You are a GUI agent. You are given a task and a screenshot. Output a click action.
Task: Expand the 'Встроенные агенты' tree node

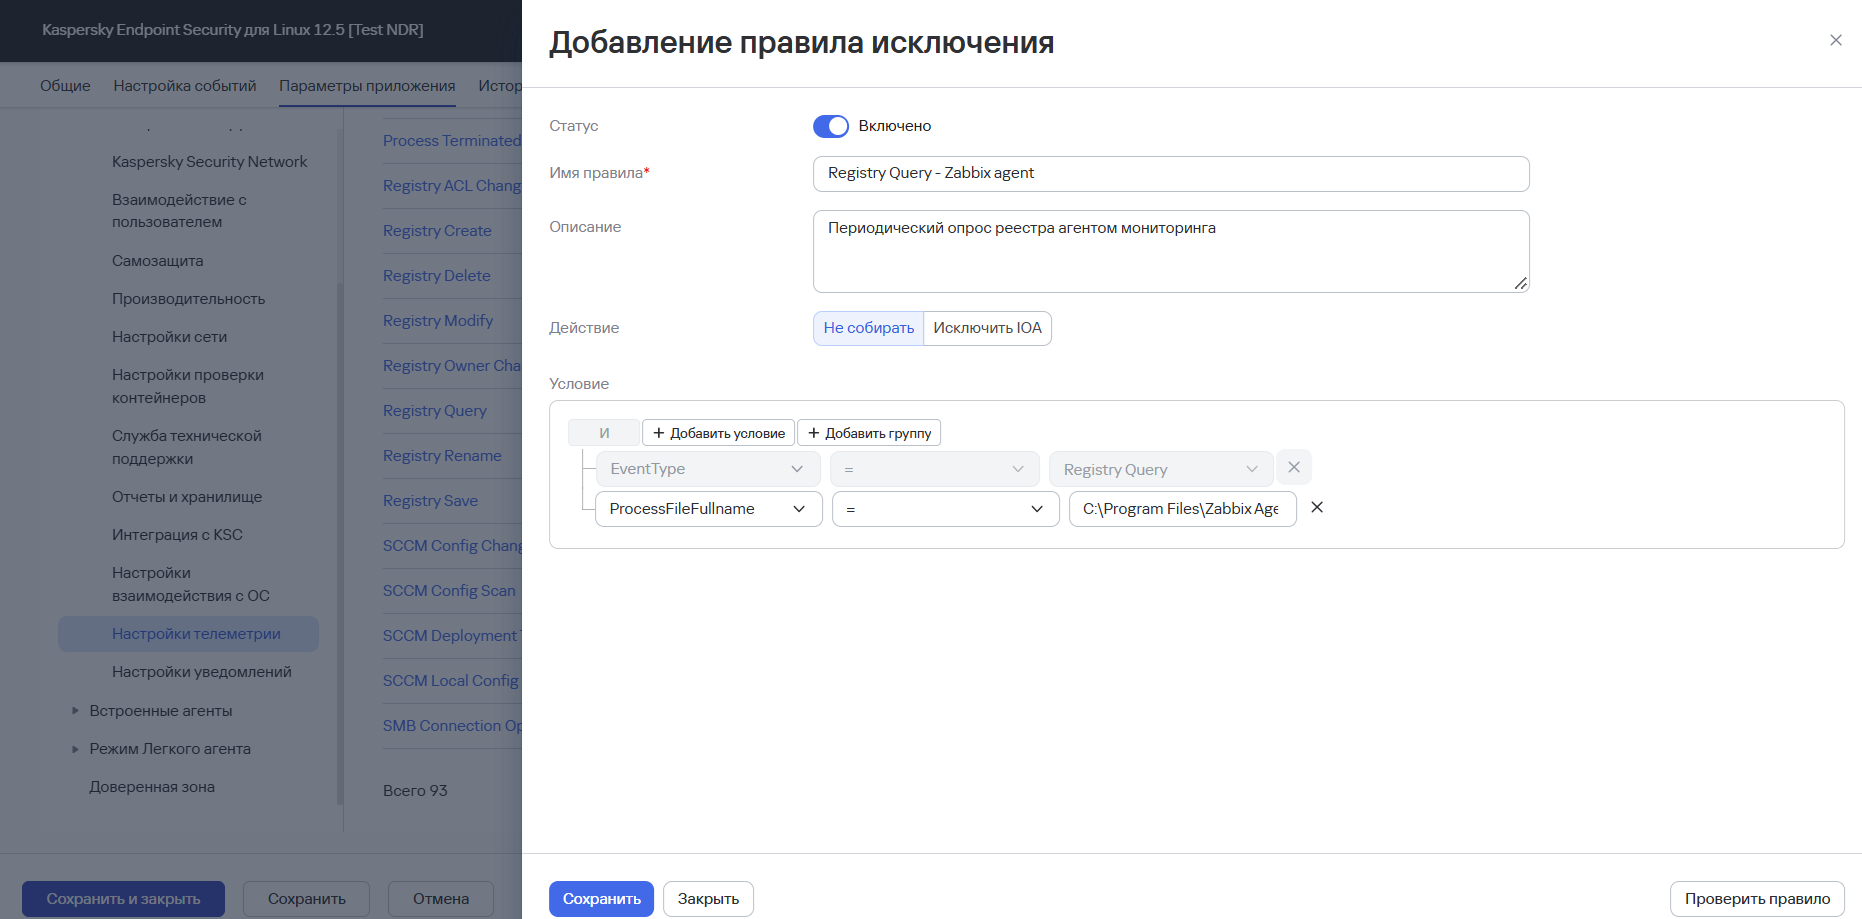(75, 711)
